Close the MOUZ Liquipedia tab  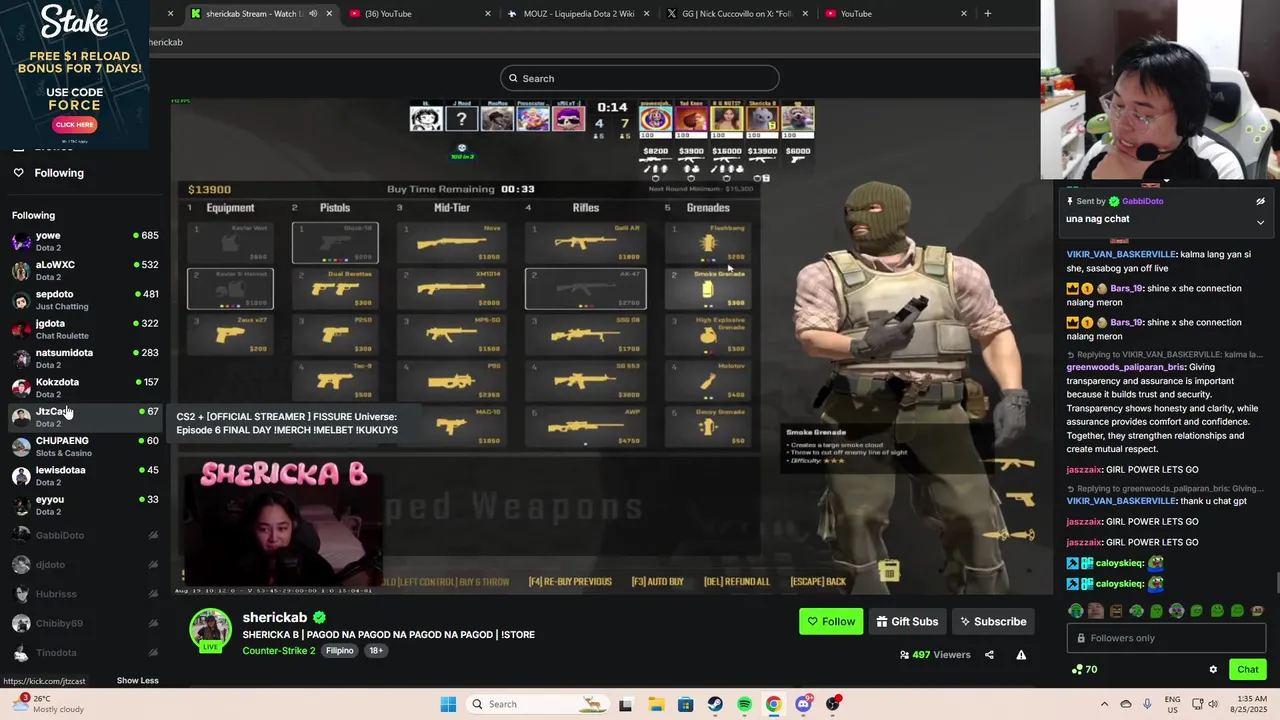(x=646, y=14)
